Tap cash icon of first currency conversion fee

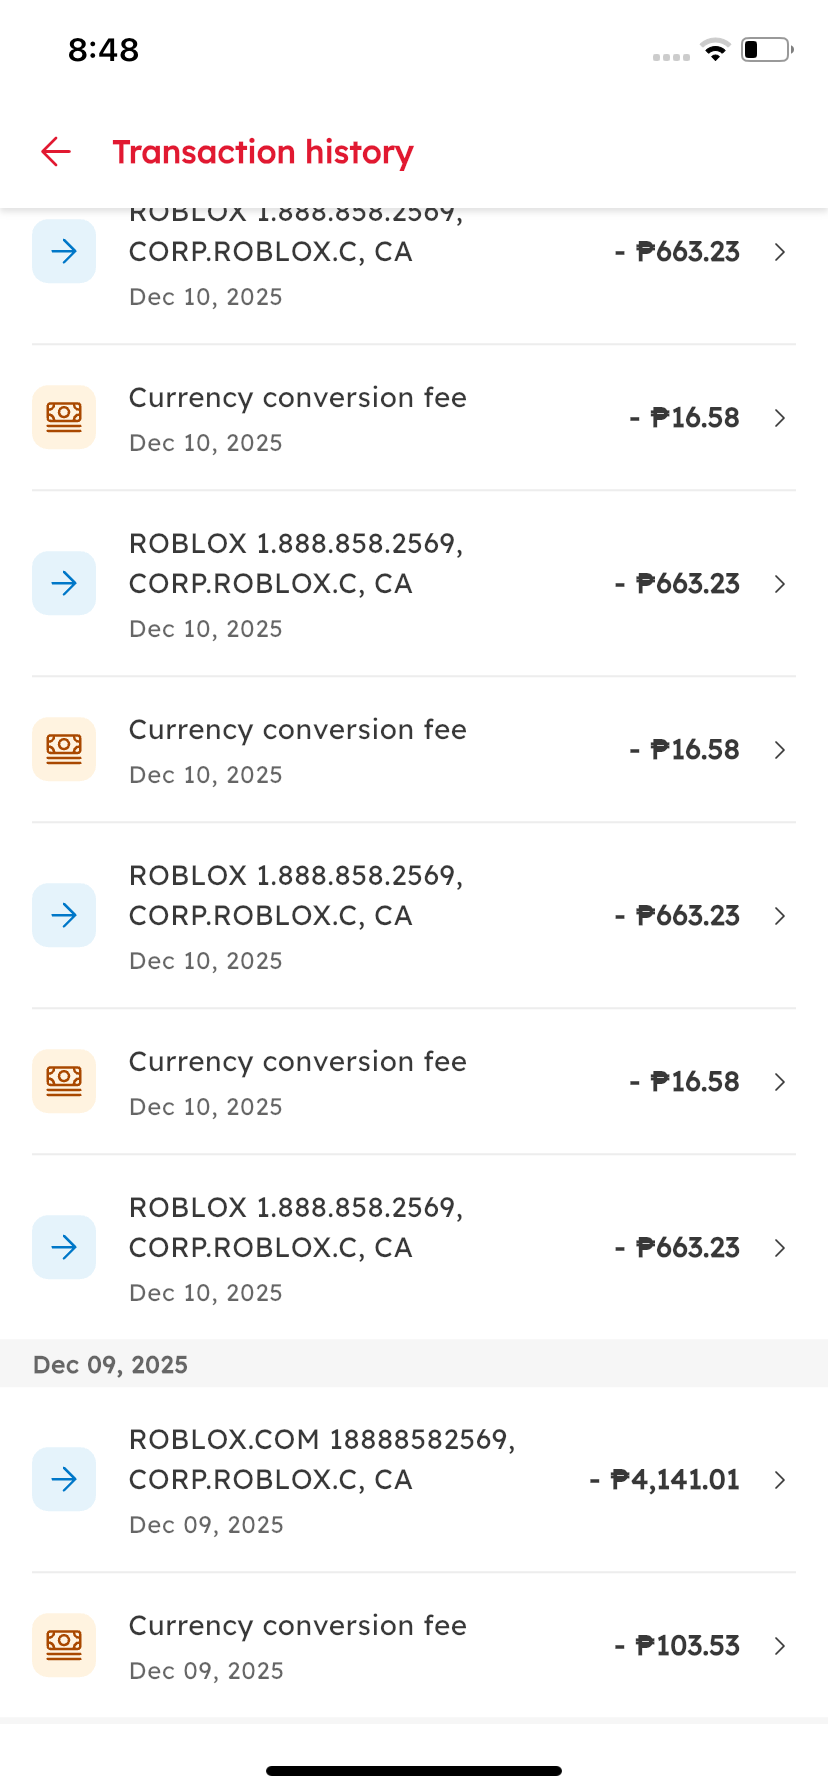64,417
